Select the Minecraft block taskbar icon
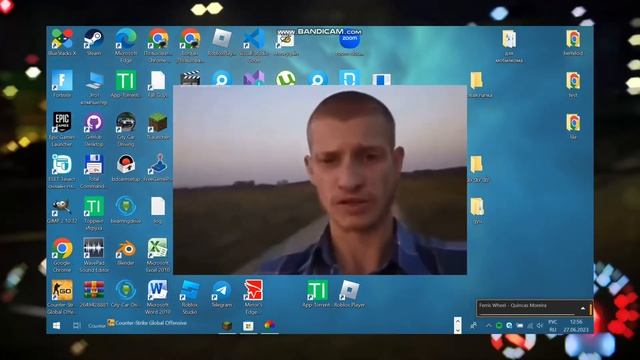Viewport: 640px width, 360px height. coord(227,325)
